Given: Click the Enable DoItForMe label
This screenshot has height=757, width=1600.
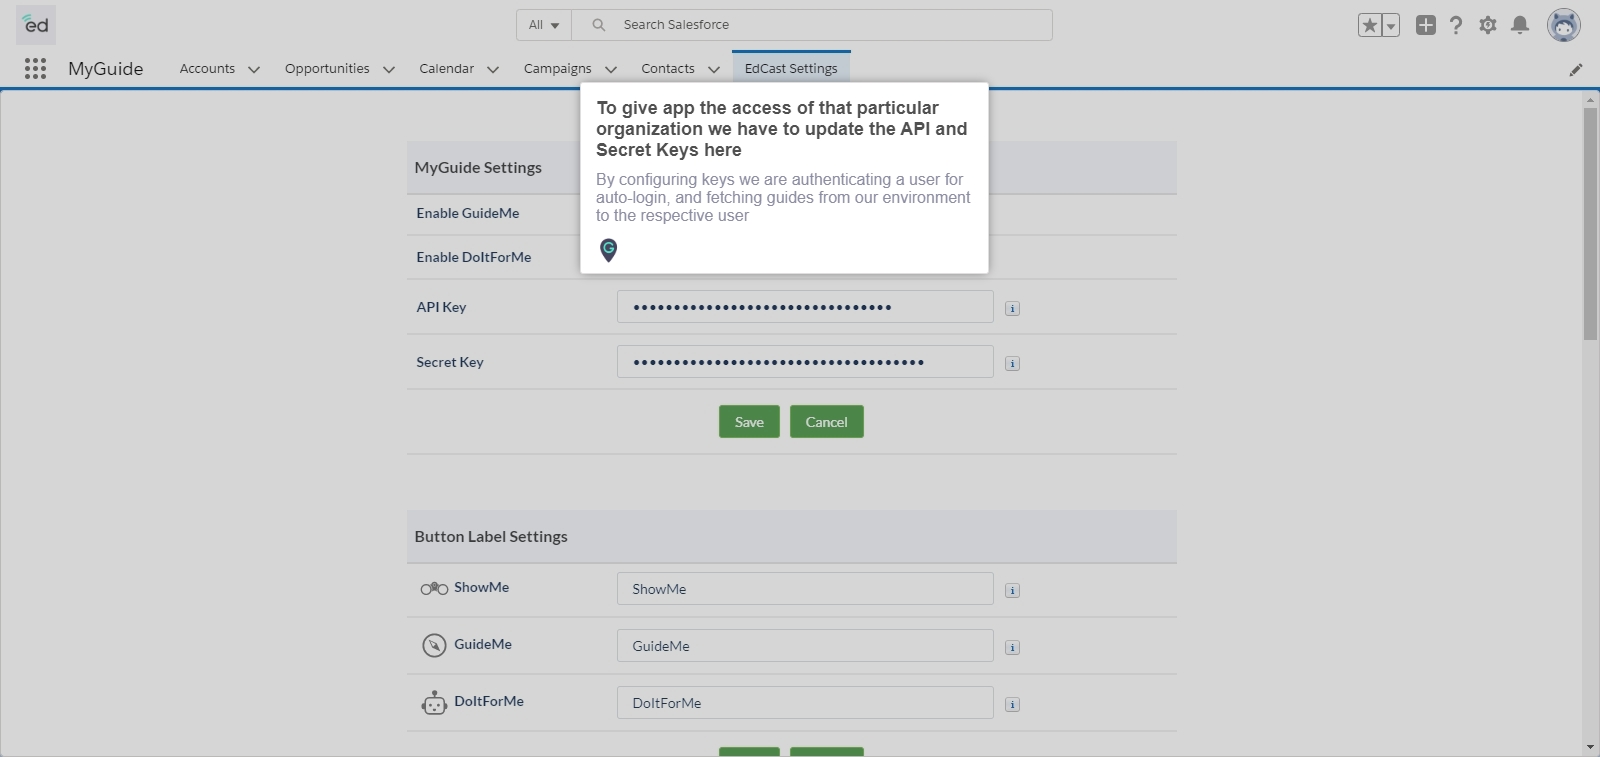Looking at the screenshot, I should [474, 257].
